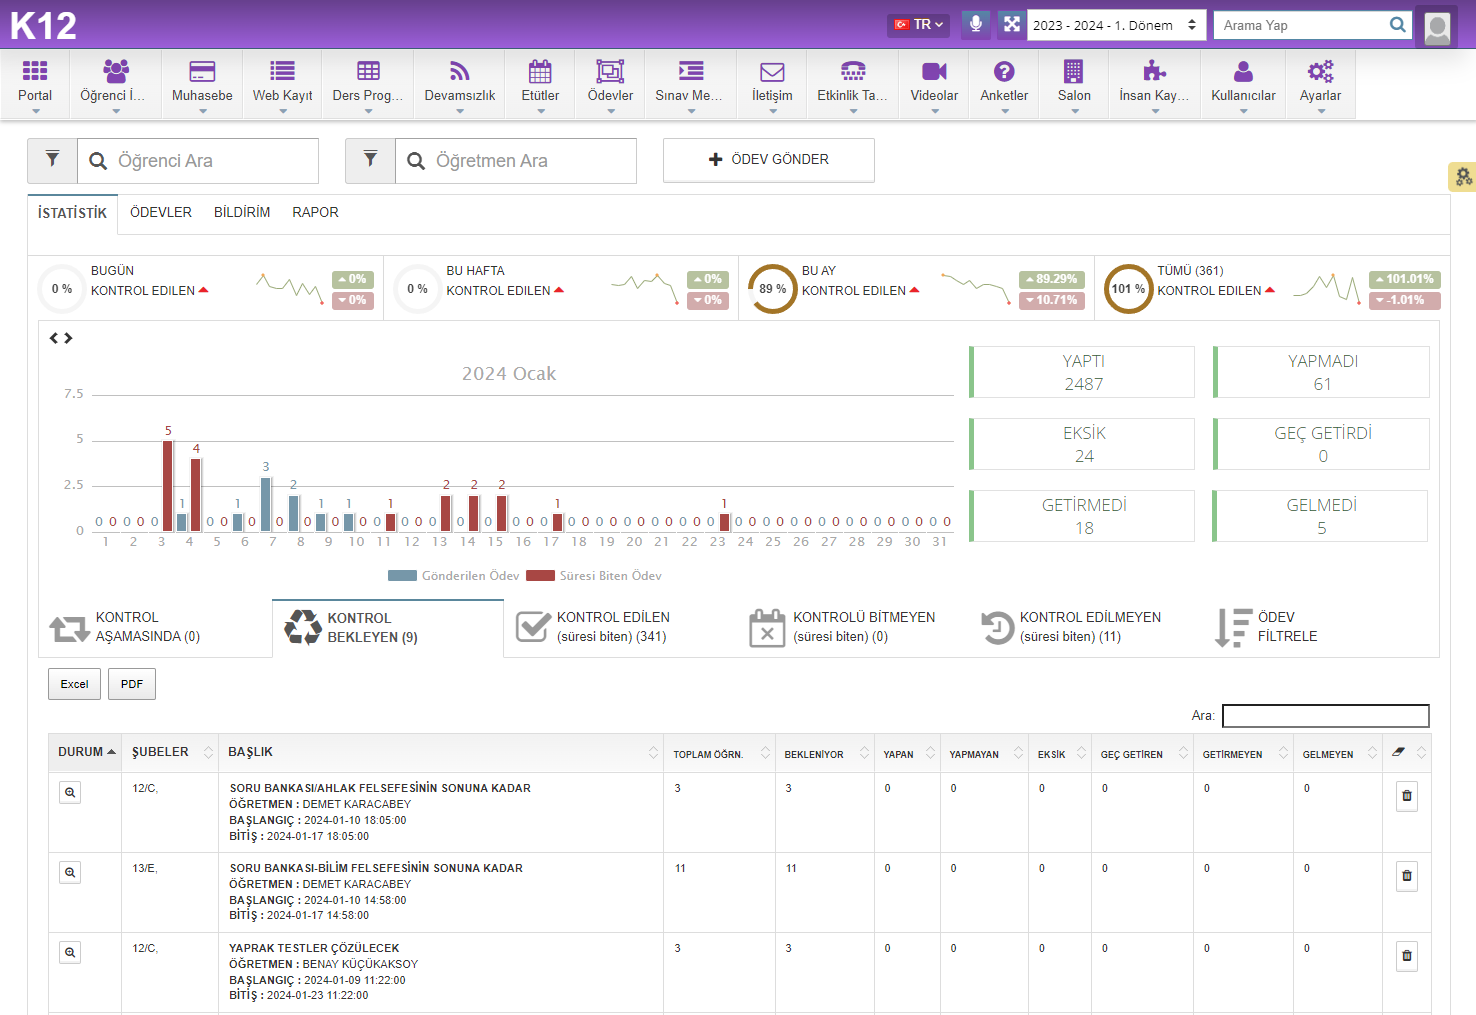
Task: Sort table by BAŞLIK column
Action: click(x=442, y=752)
